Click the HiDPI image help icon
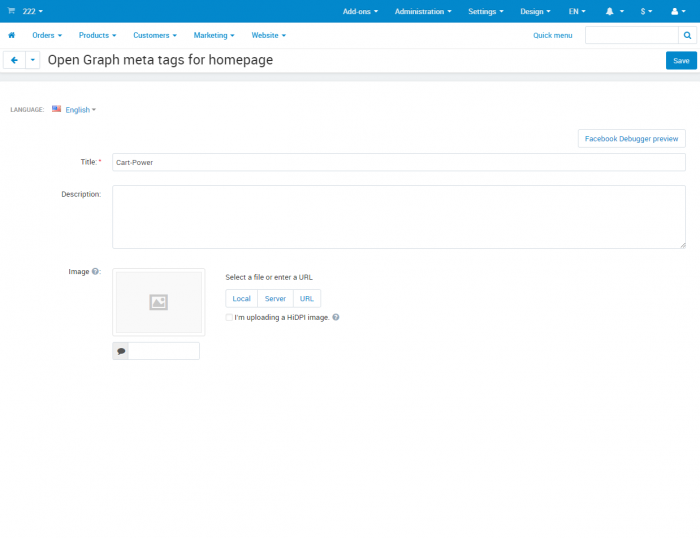Image resolution: width=700 pixels, height=538 pixels. coord(336,317)
